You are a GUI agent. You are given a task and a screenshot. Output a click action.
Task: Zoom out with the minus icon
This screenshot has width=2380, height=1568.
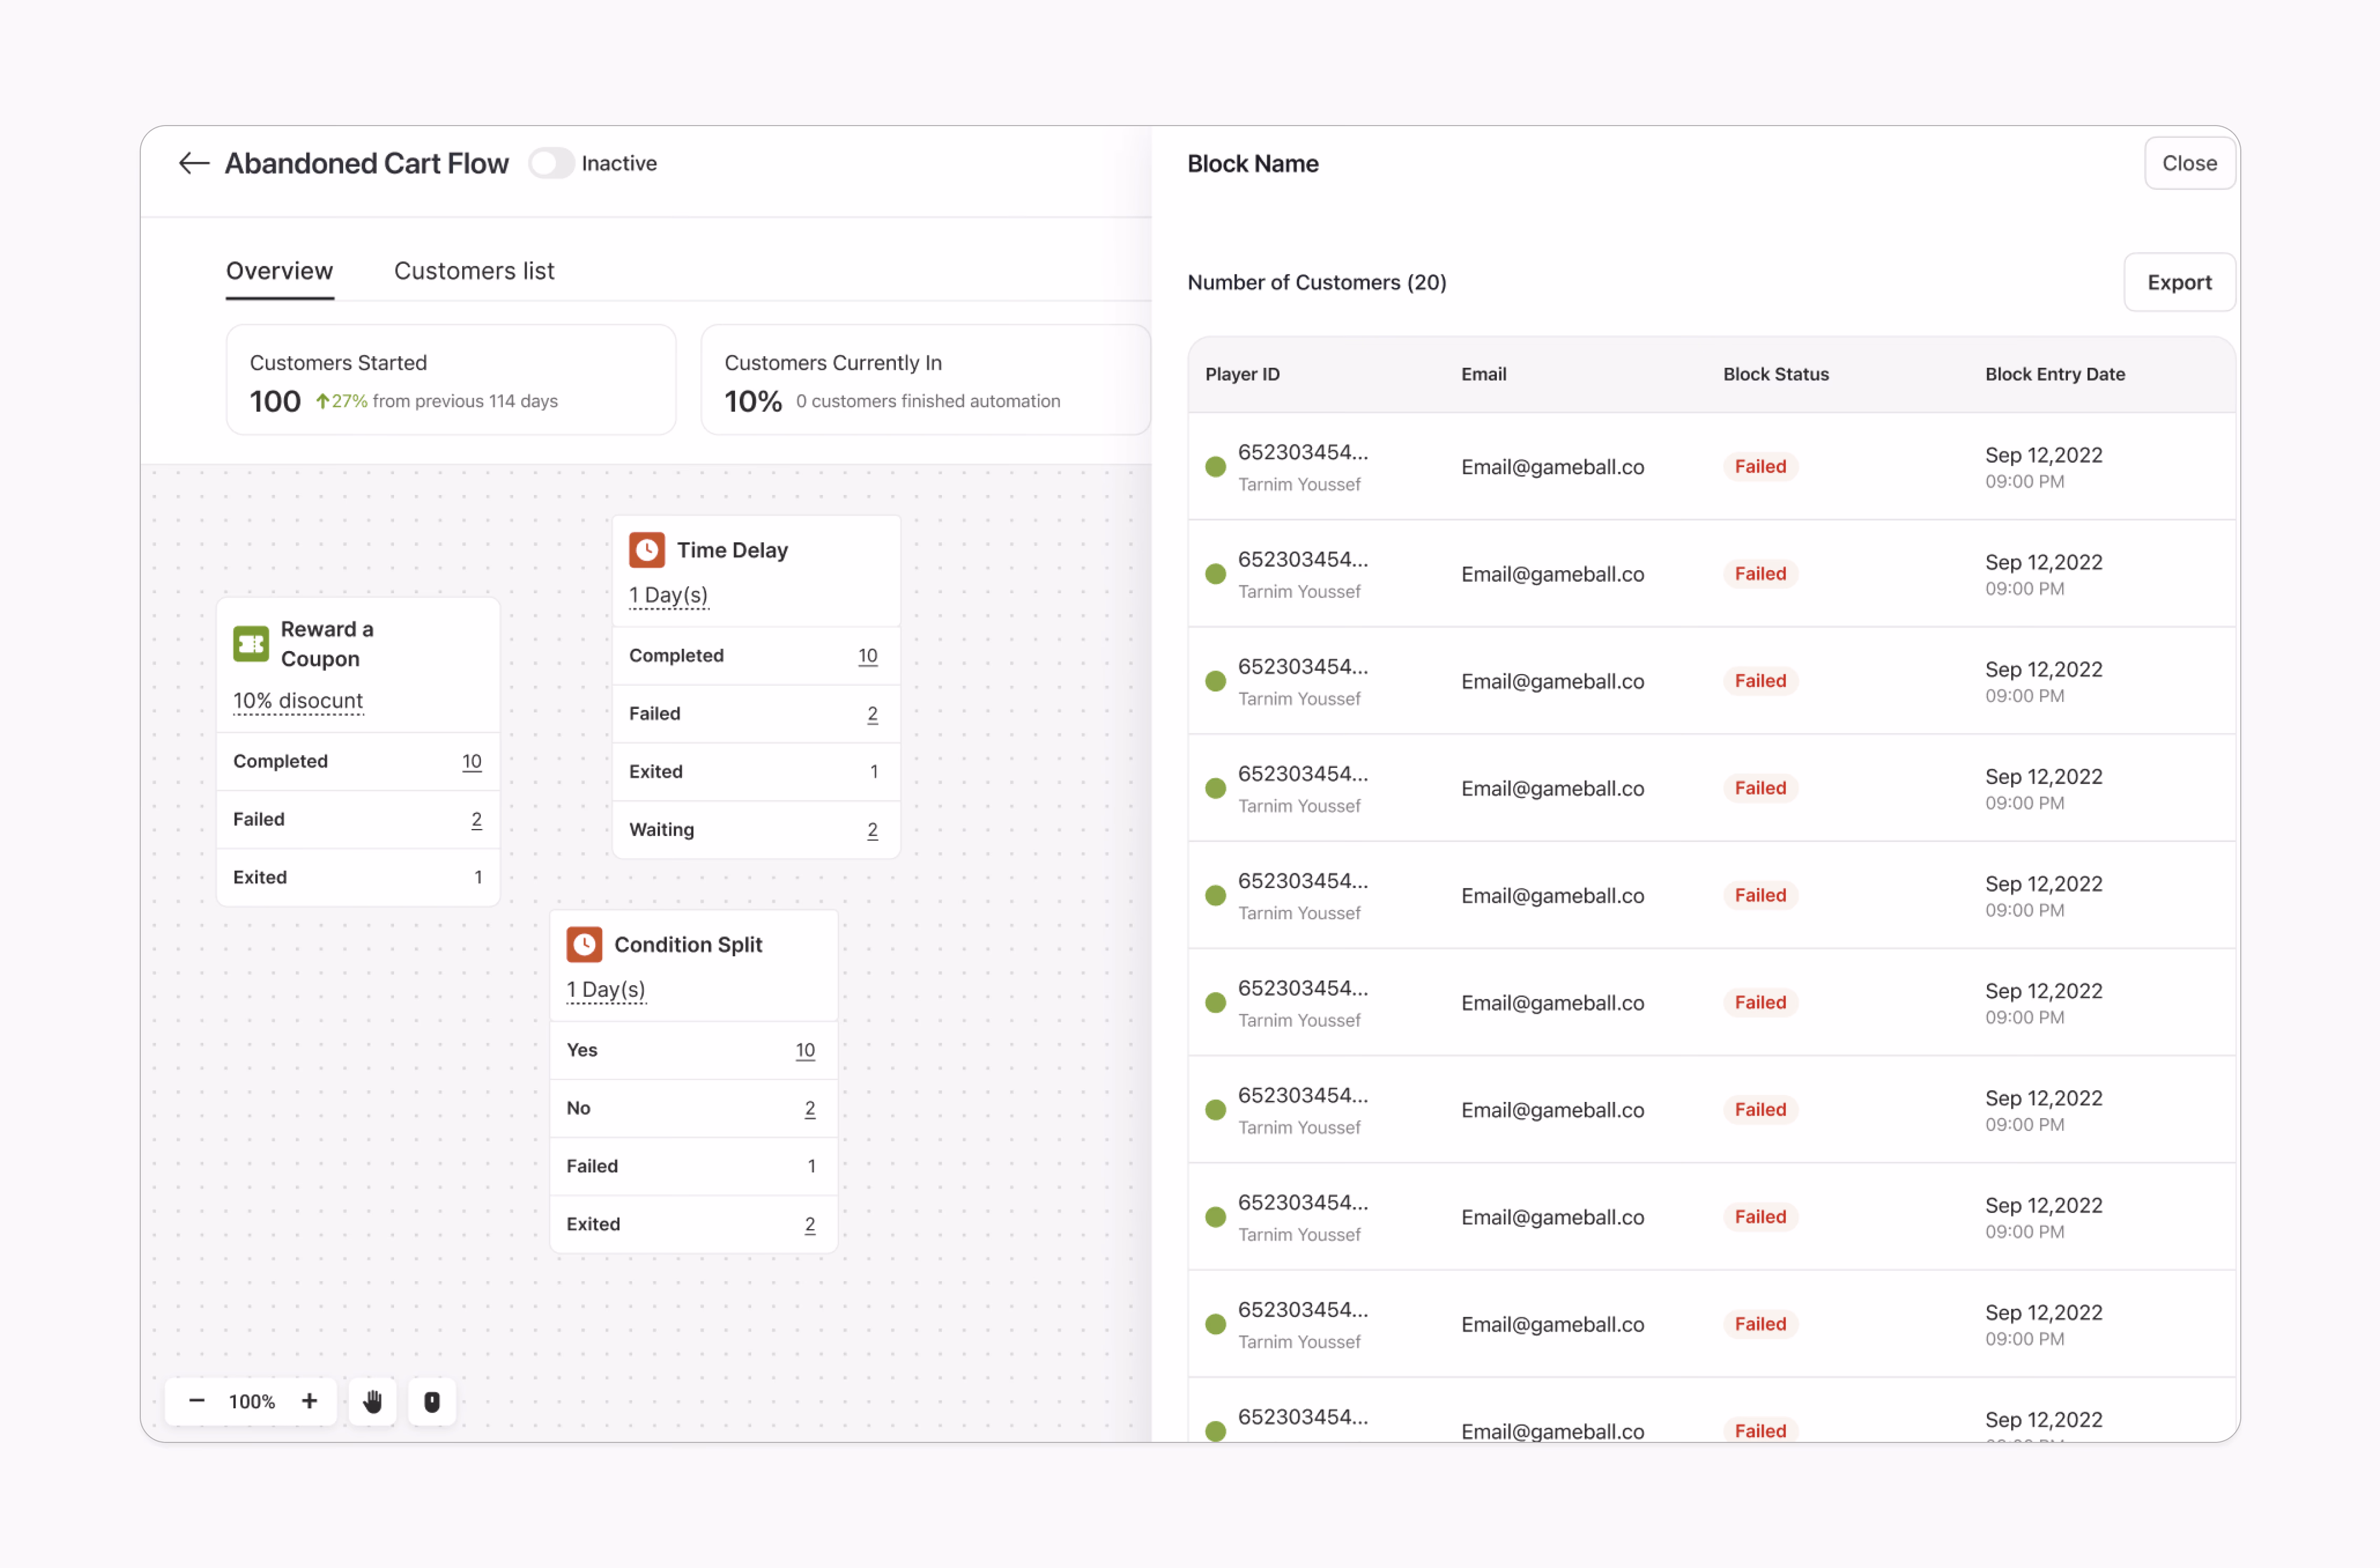(197, 1401)
